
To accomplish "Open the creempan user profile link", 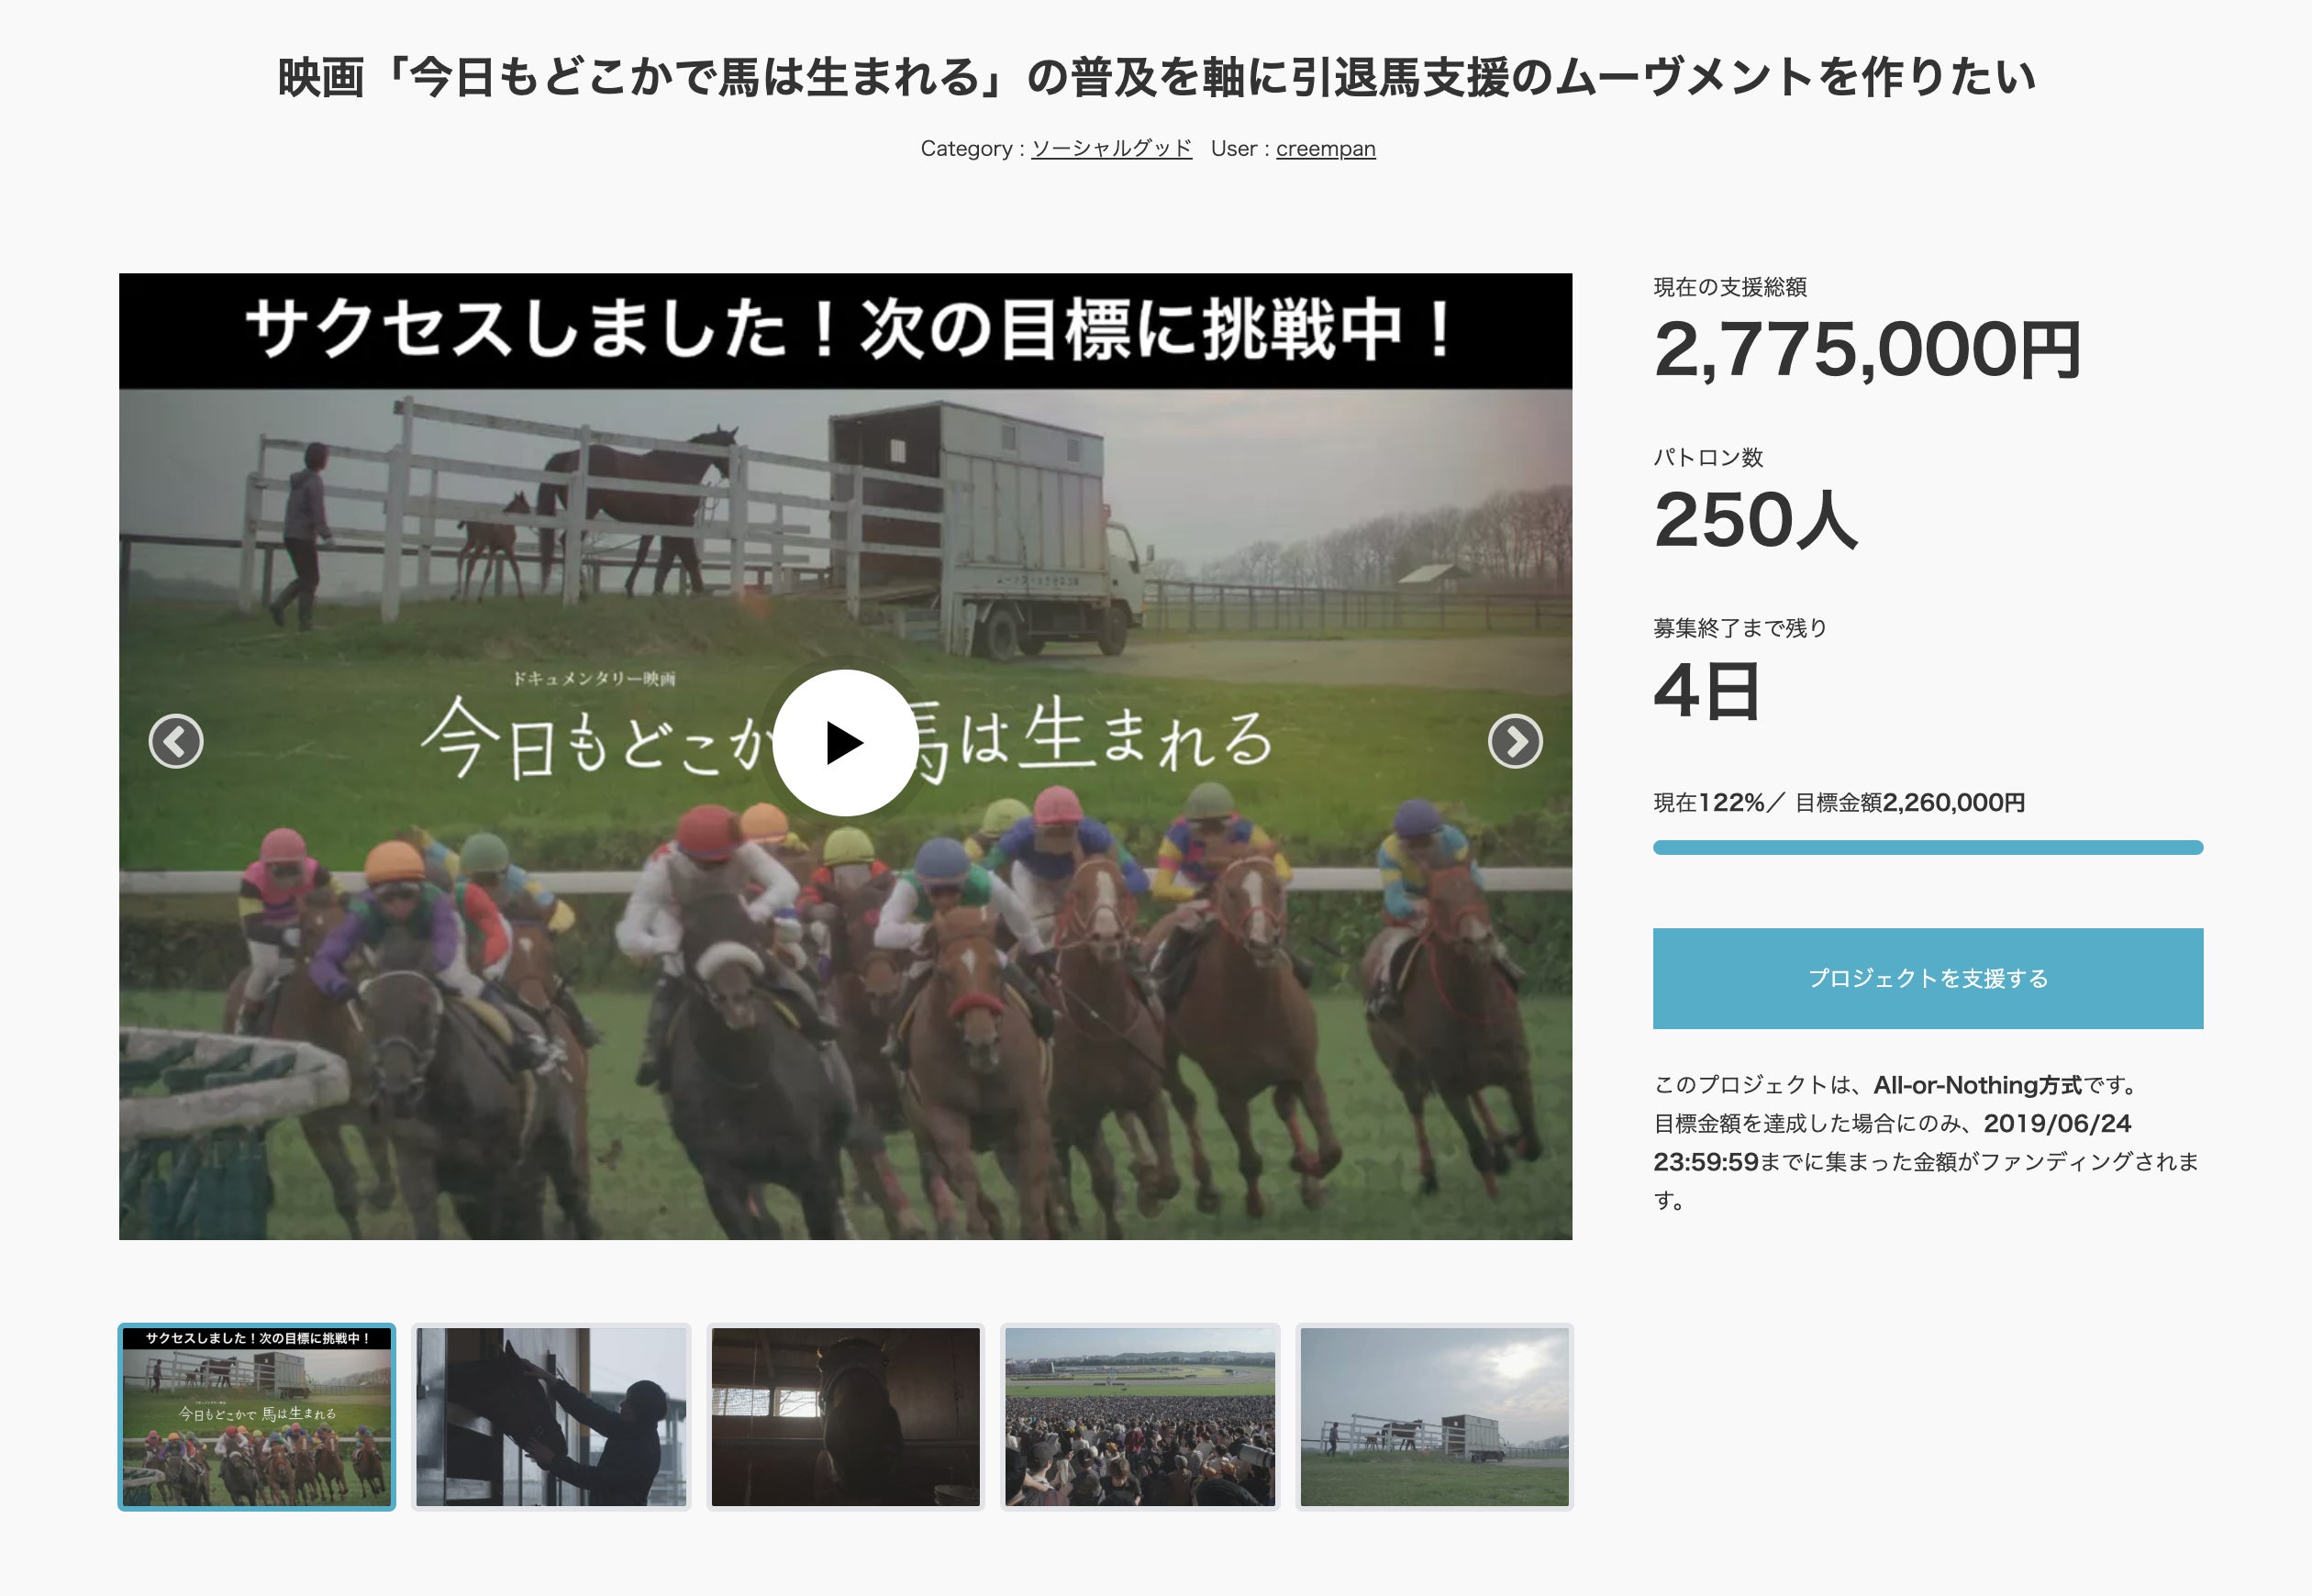I will 1325,148.
